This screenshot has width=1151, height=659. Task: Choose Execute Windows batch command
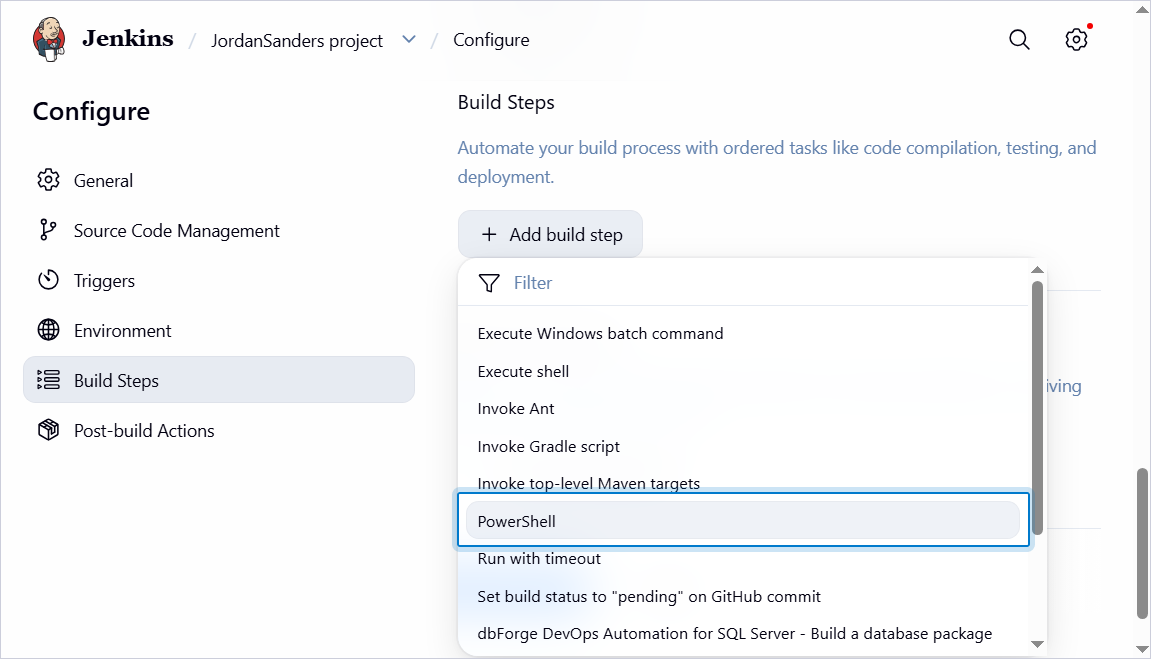click(743, 334)
